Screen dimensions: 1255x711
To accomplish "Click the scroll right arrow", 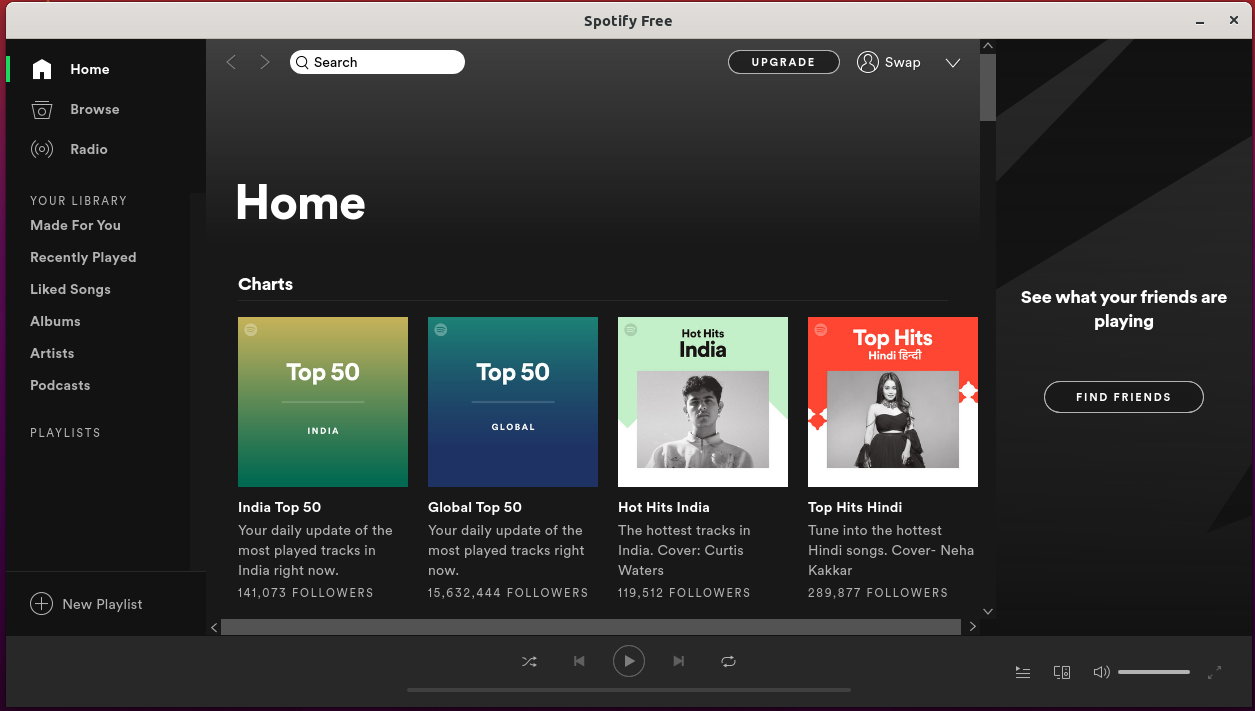I will click(973, 627).
